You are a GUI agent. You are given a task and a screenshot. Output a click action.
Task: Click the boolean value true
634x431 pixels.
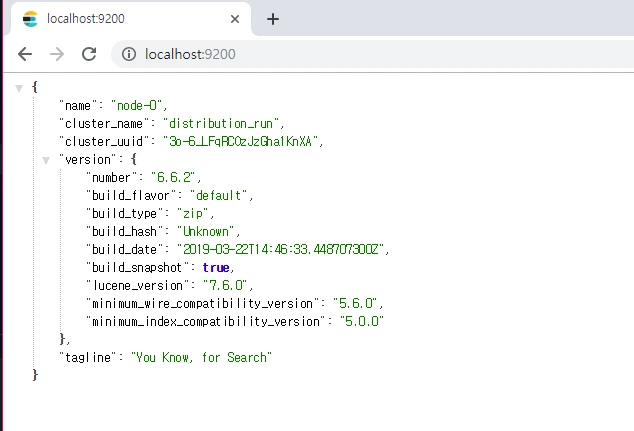click(x=216, y=267)
